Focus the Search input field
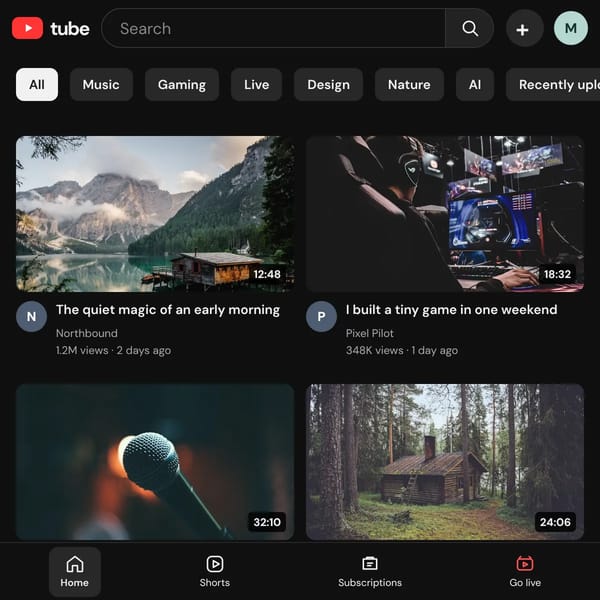This screenshot has height=600, width=600. coord(273,28)
